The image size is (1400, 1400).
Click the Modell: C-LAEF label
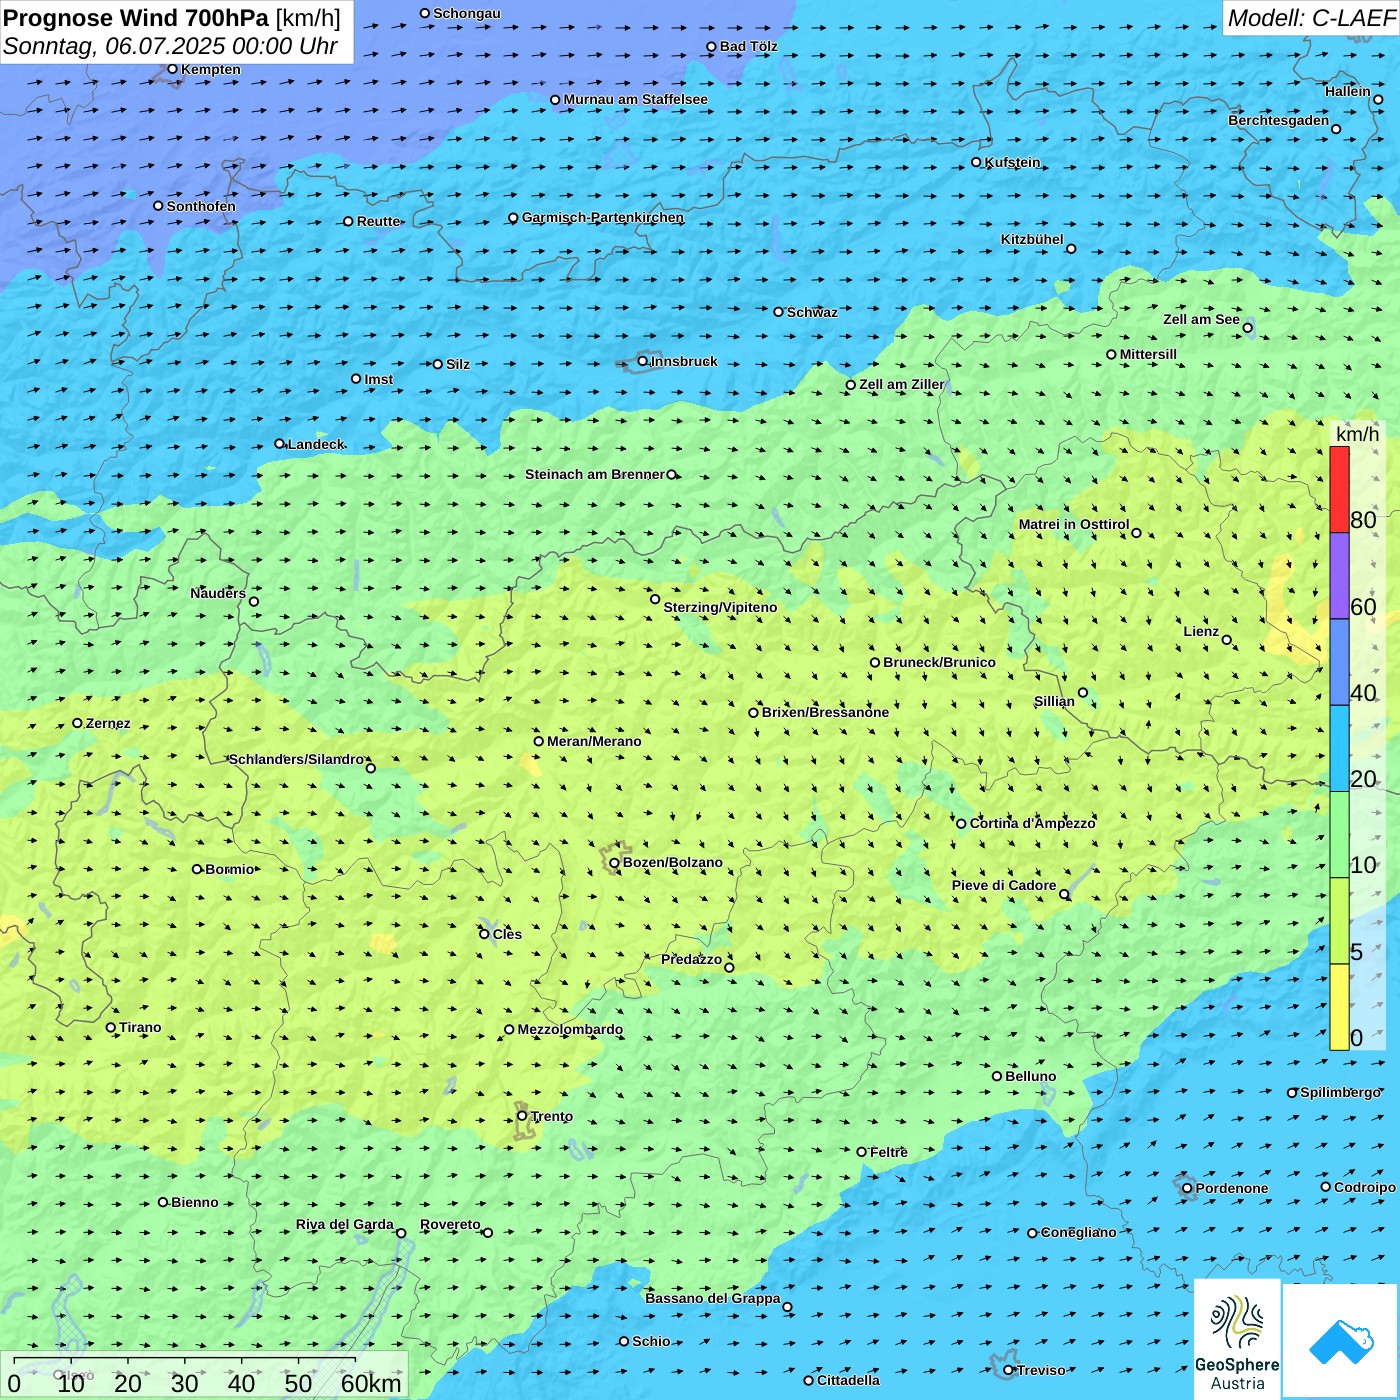tap(1310, 18)
